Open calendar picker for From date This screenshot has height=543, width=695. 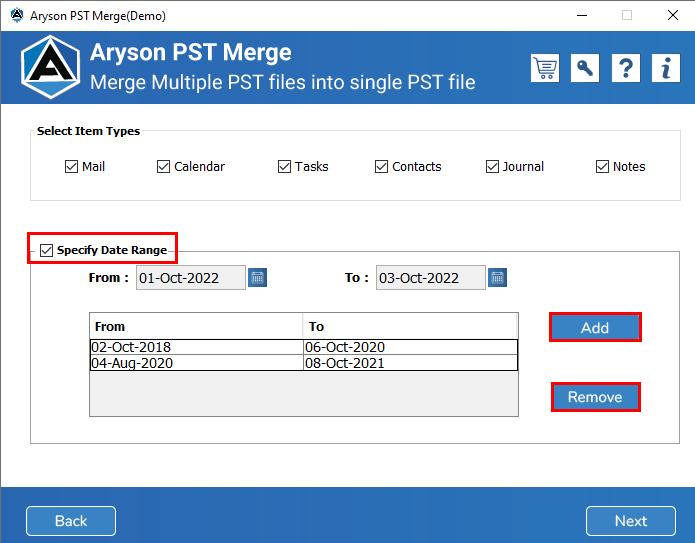coord(258,278)
